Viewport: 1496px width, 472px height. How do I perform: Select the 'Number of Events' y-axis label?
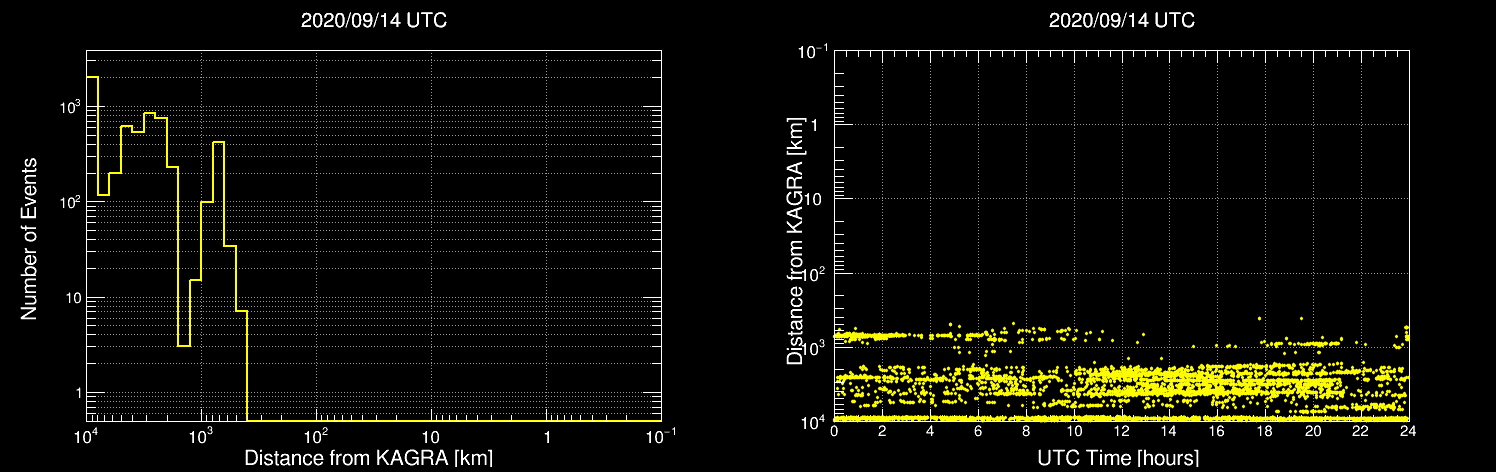(x=29, y=238)
